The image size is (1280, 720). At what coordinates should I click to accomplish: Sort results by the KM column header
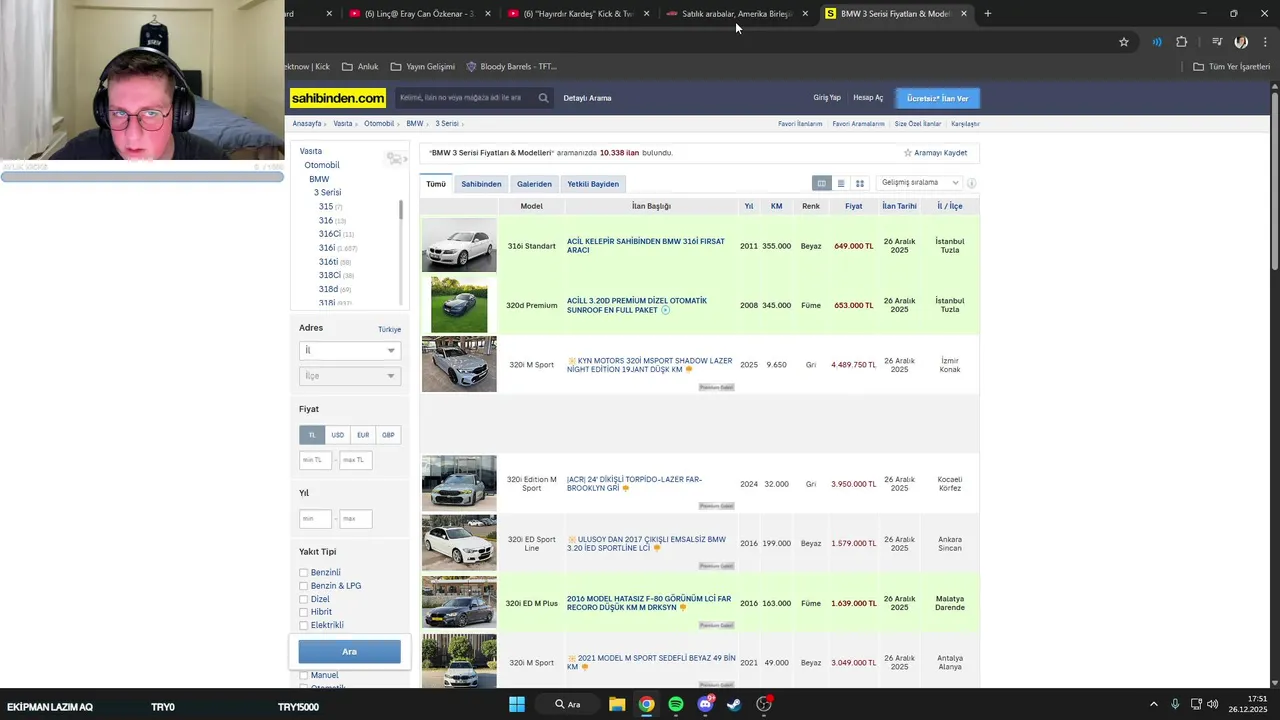pyautogui.click(x=776, y=206)
